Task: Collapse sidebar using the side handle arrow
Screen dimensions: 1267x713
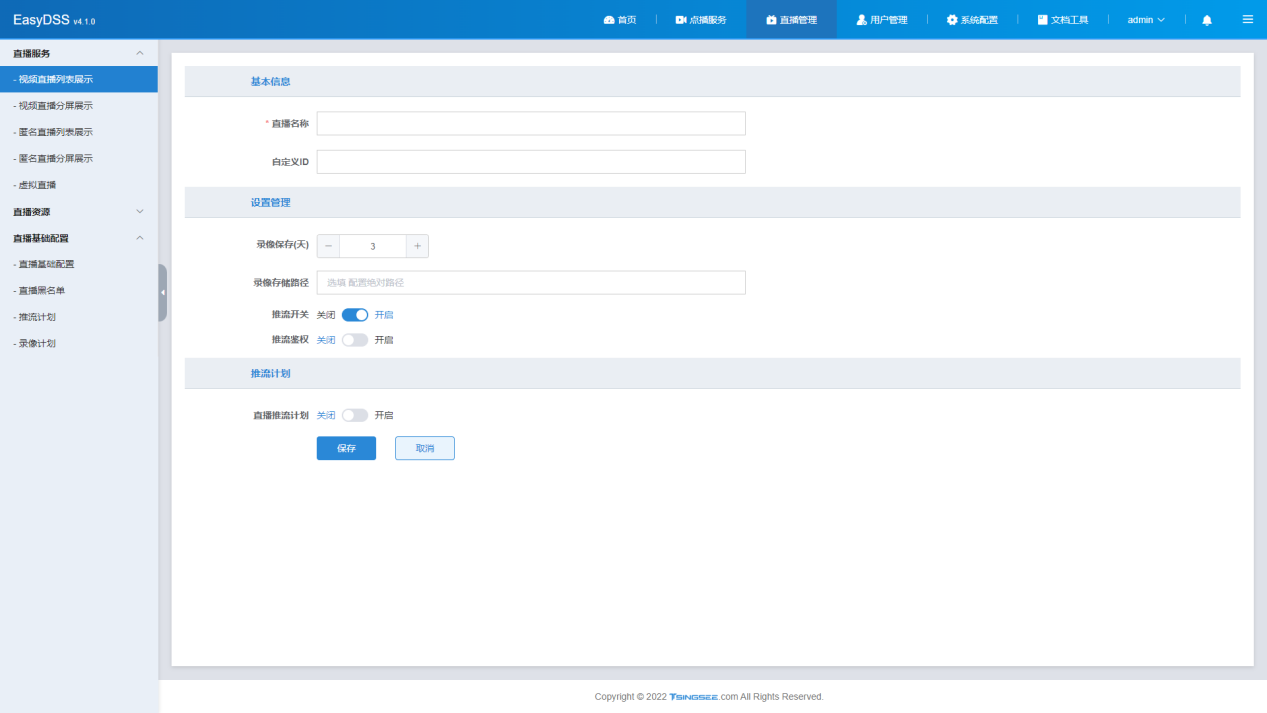Action: click(163, 292)
